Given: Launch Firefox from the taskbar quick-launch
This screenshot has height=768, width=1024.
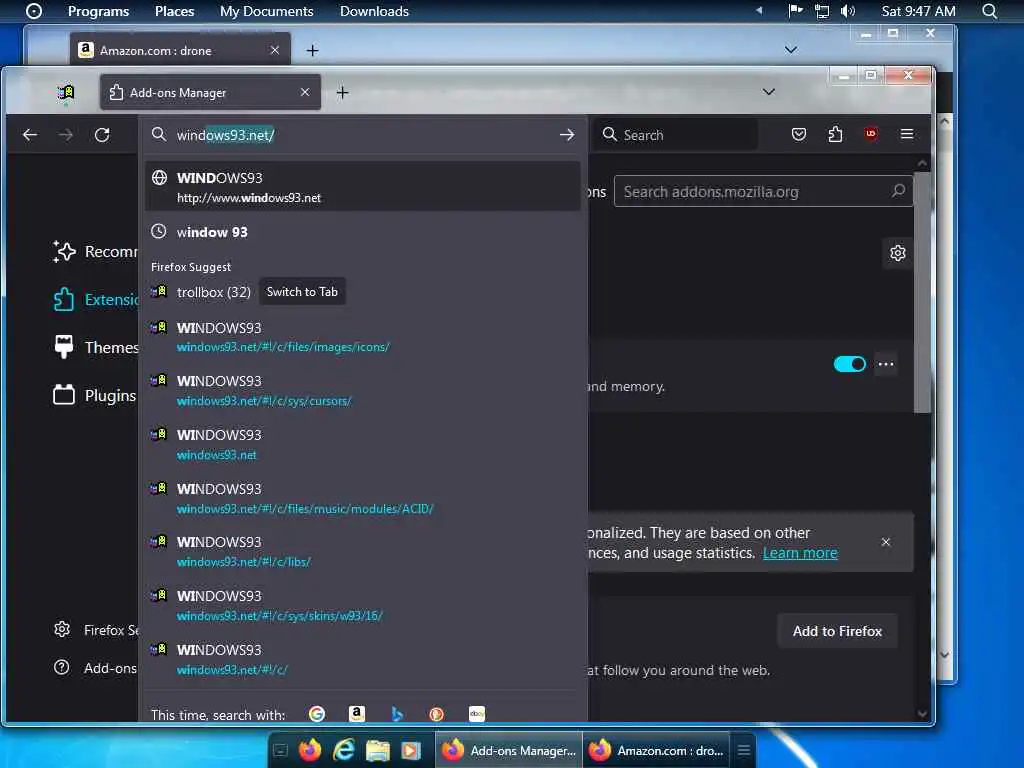Looking at the screenshot, I should click(x=310, y=750).
